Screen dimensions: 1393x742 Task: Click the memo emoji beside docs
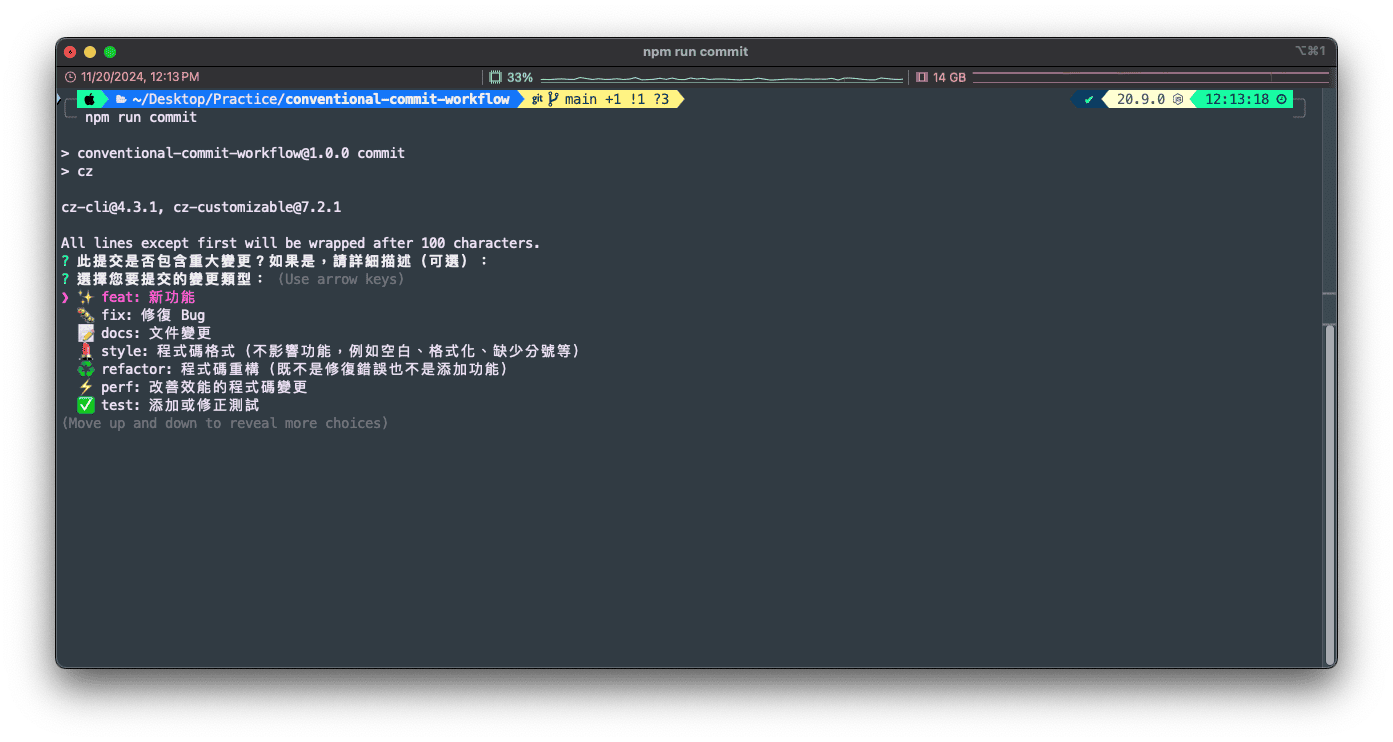(x=85, y=333)
